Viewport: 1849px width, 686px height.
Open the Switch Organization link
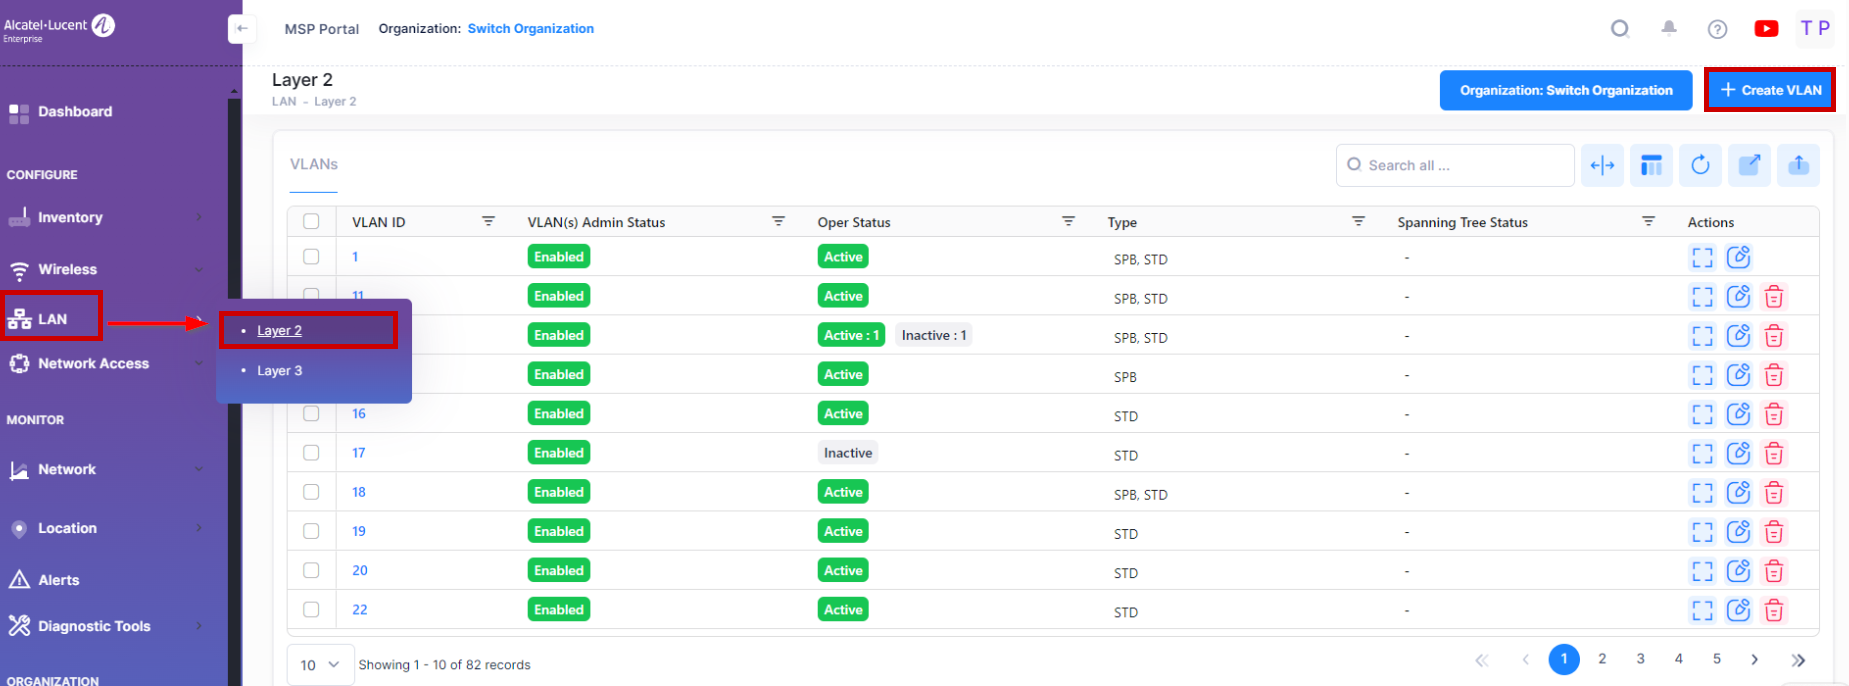pos(530,29)
